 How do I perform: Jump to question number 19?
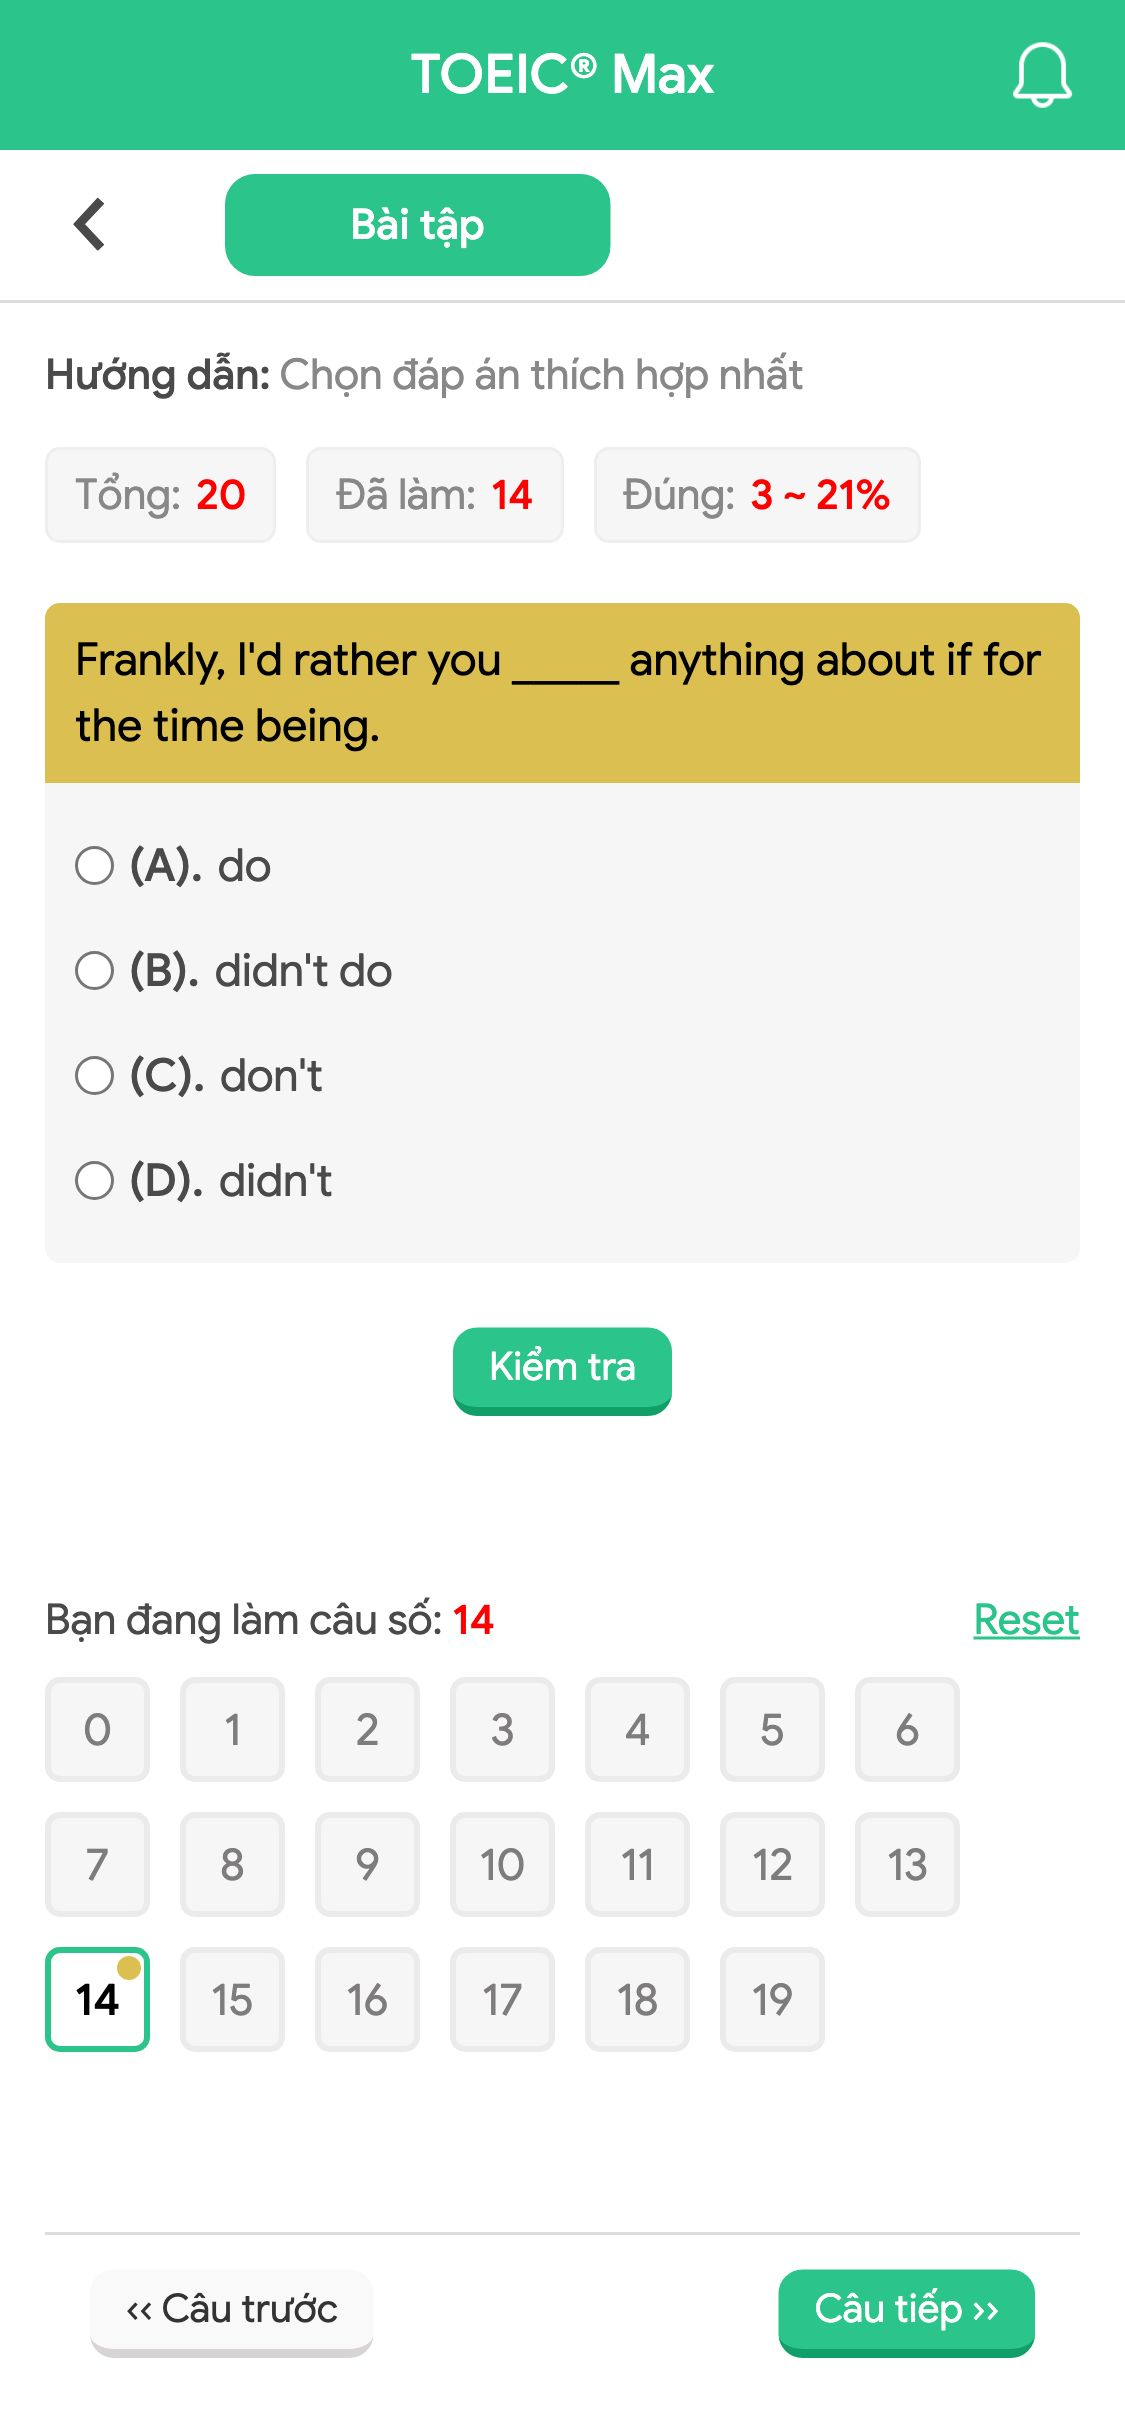772,1999
